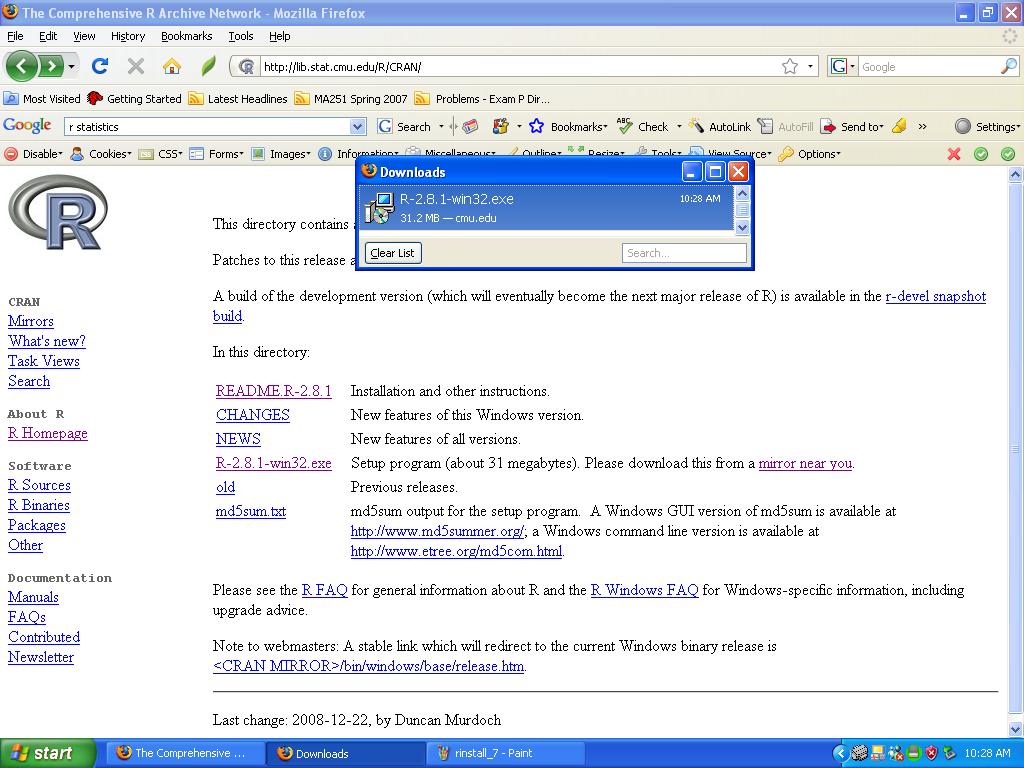Click the Home icon in navigation bar
This screenshot has height=768, width=1024.
click(x=172, y=67)
